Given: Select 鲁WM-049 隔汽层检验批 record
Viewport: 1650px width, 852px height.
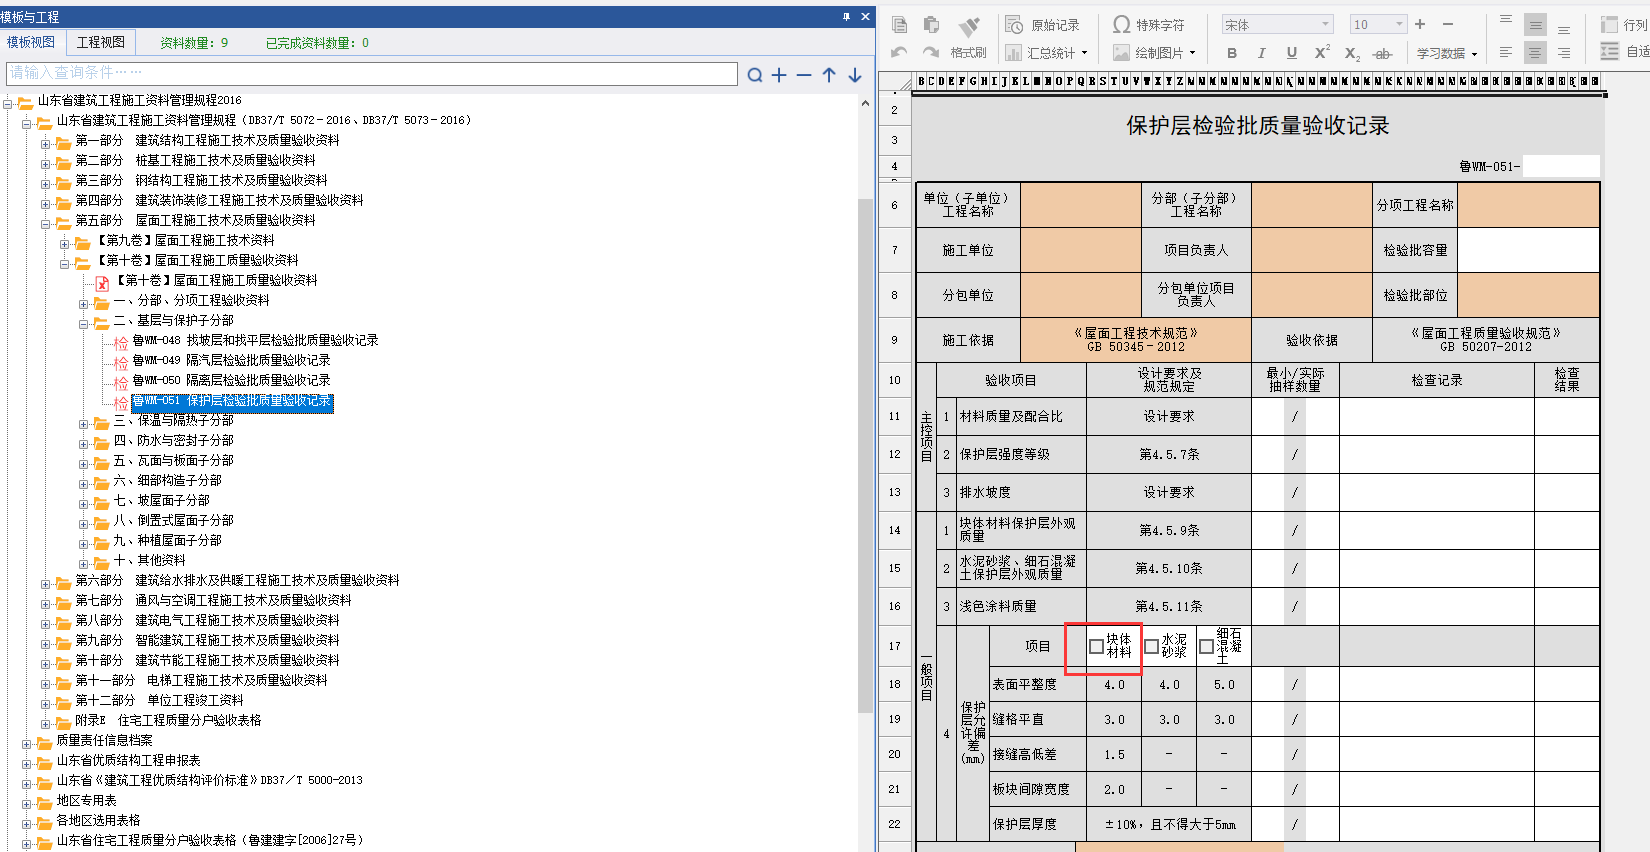Looking at the screenshot, I should tap(231, 360).
